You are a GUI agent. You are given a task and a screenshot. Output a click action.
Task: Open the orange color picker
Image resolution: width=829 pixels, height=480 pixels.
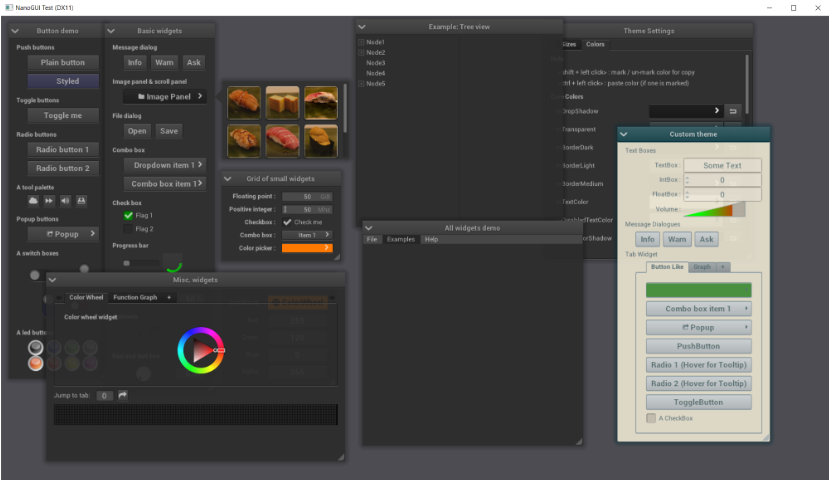(307, 248)
